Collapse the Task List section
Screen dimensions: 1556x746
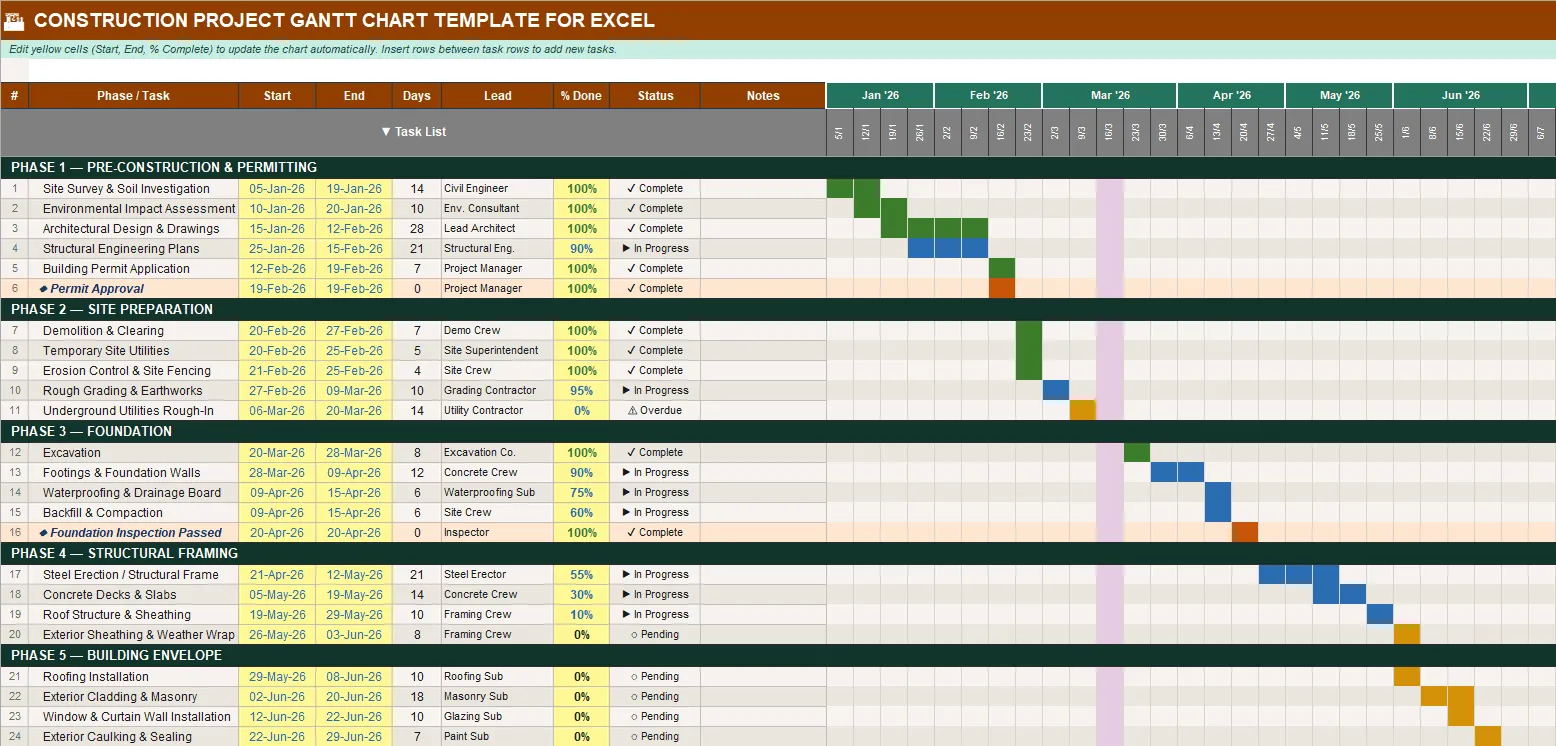(x=385, y=131)
